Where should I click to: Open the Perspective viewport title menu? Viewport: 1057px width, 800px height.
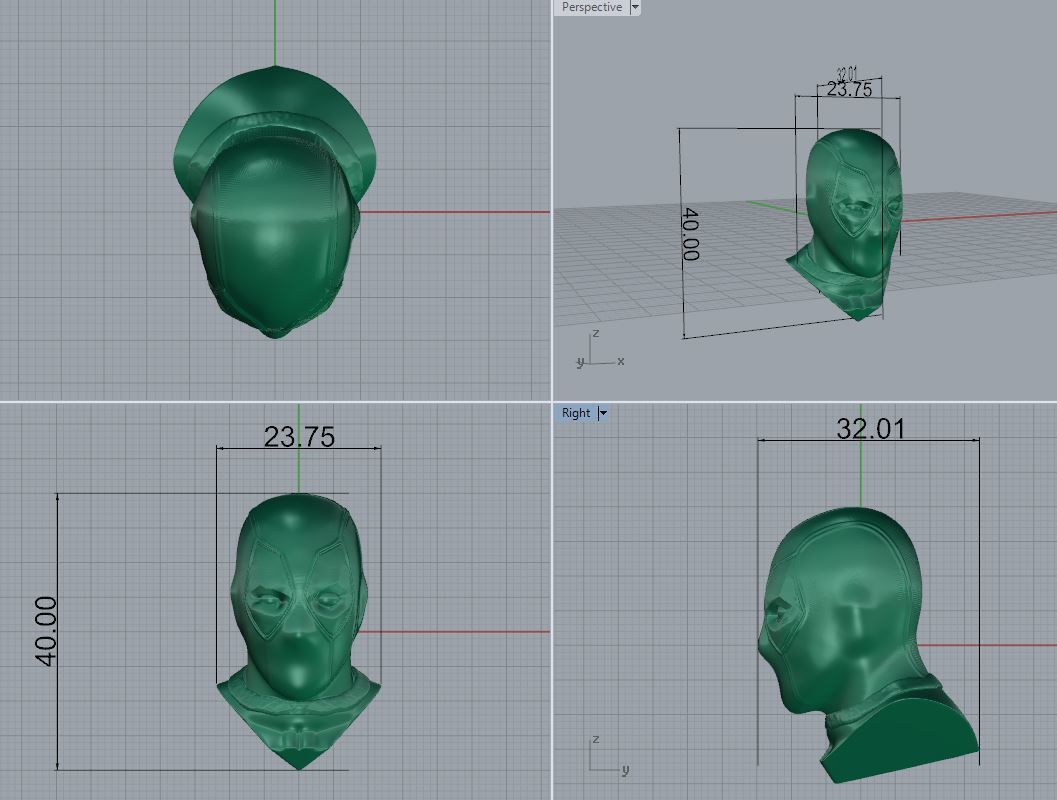pos(591,7)
